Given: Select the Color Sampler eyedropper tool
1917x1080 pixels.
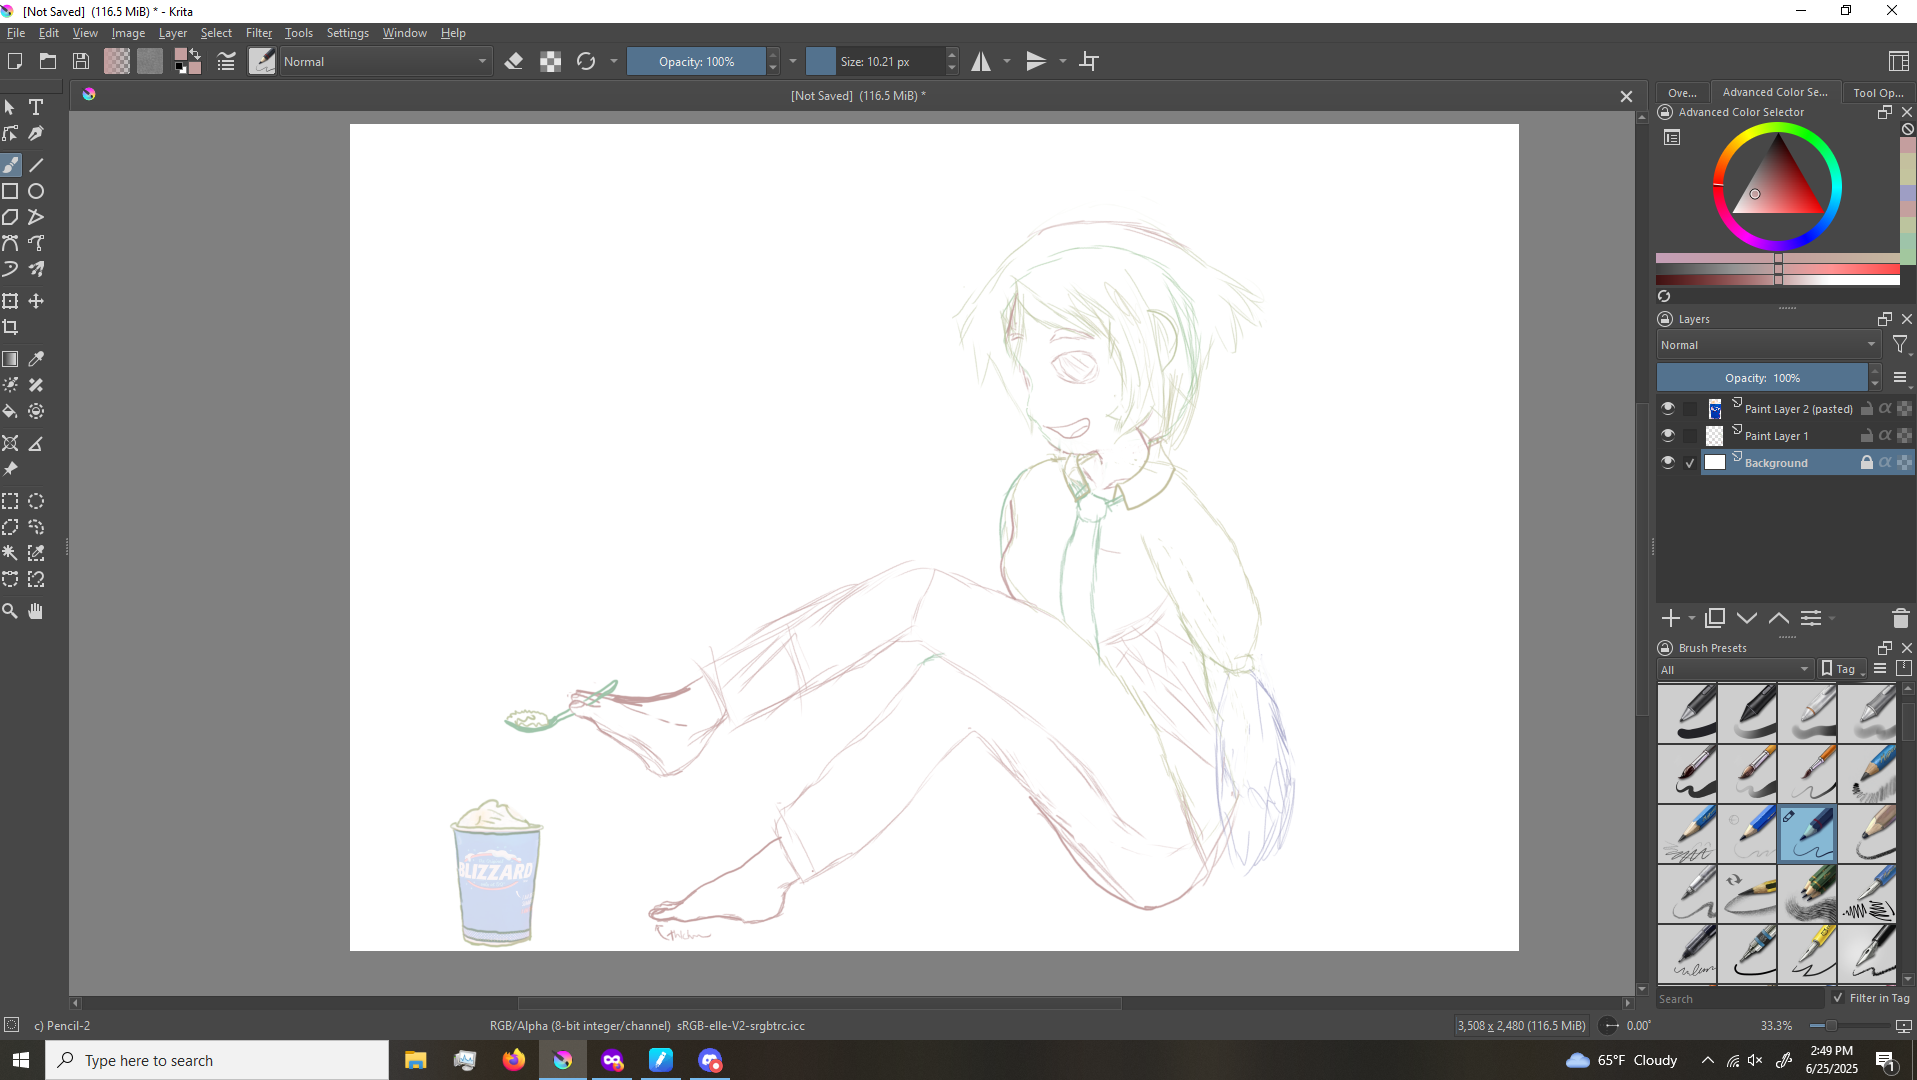Looking at the screenshot, I should [36, 359].
